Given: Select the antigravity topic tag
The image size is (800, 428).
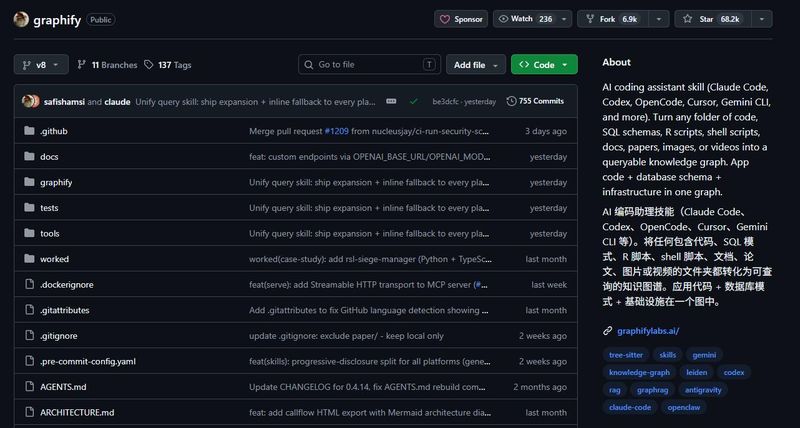Looking at the screenshot, I should tap(703, 390).
